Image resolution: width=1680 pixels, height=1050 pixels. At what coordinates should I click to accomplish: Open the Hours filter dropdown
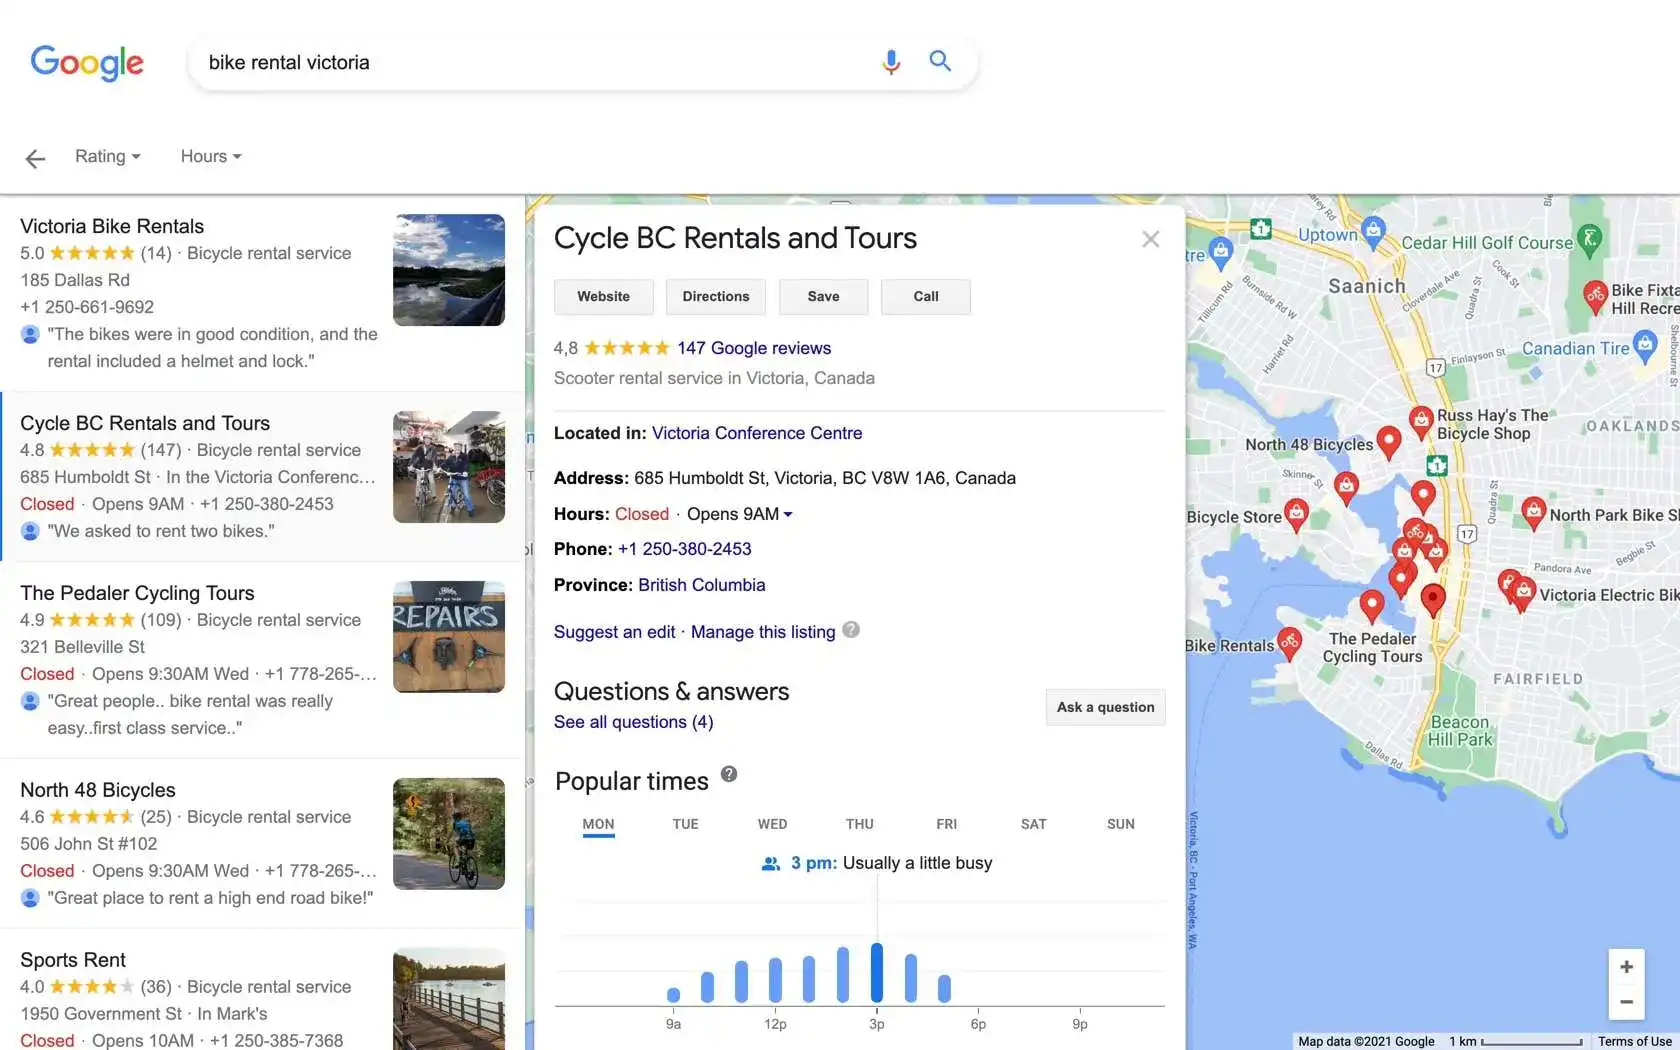click(211, 156)
